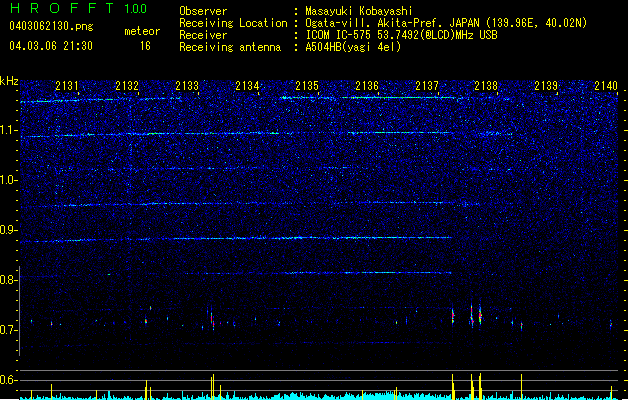Click the Ogata-vill. Akita-Pref. JAPAN location text
Viewport: 629px width, 400px height.
[446, 23]
